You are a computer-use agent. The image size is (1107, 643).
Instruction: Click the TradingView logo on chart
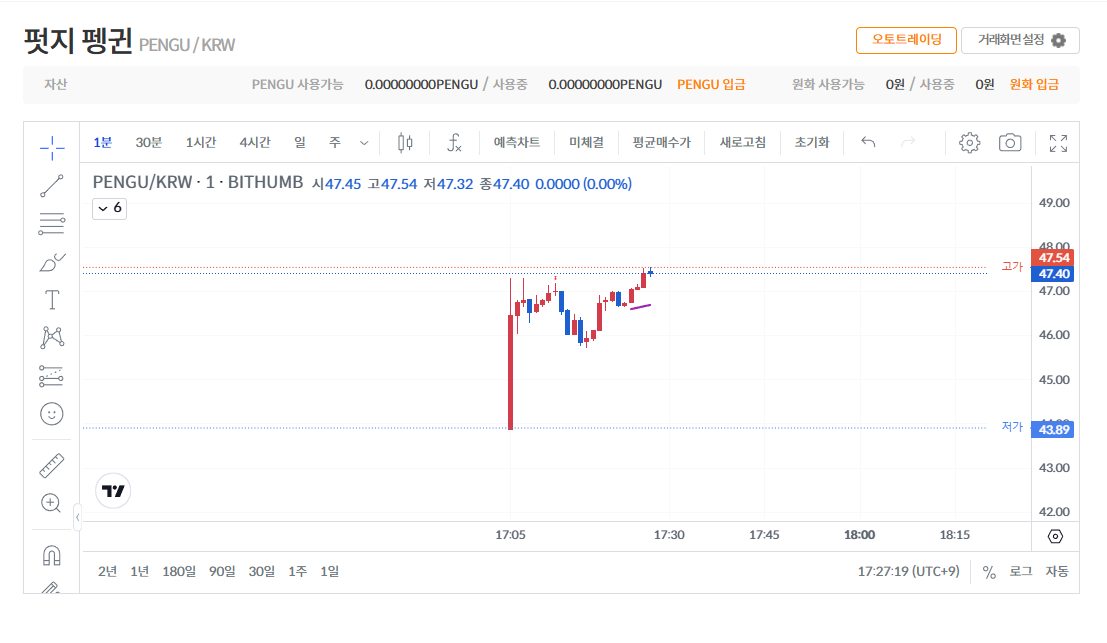pos(113,491)
